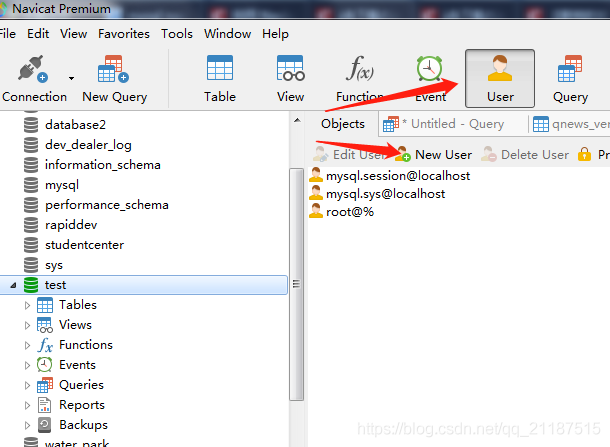Select user root@%
Viewport: 610px width, 447px height.
click(x=341, y=212)
